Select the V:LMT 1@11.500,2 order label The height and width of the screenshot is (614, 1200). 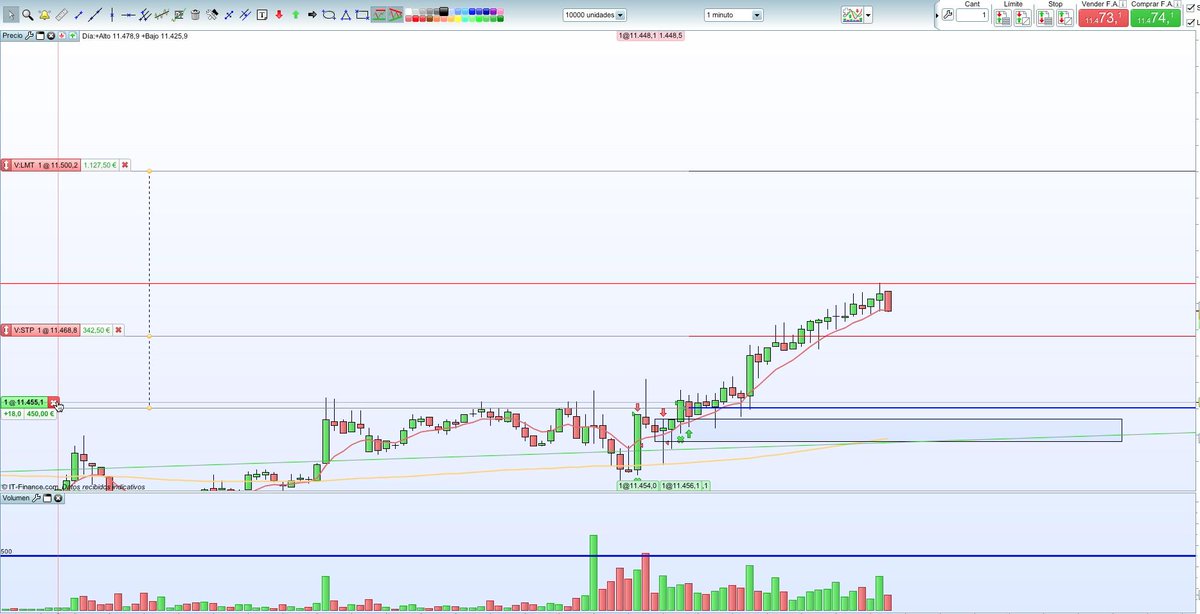tap(46, 165)
